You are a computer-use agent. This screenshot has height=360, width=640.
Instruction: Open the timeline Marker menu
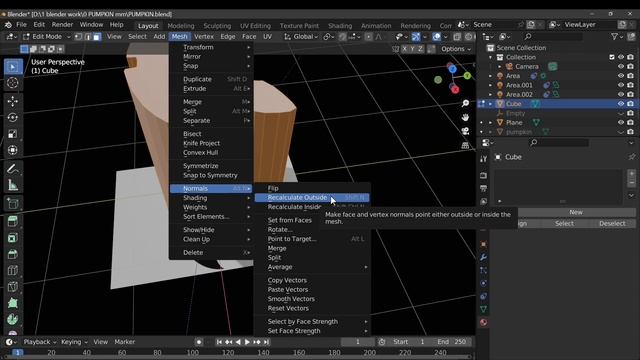click(124, 342)
